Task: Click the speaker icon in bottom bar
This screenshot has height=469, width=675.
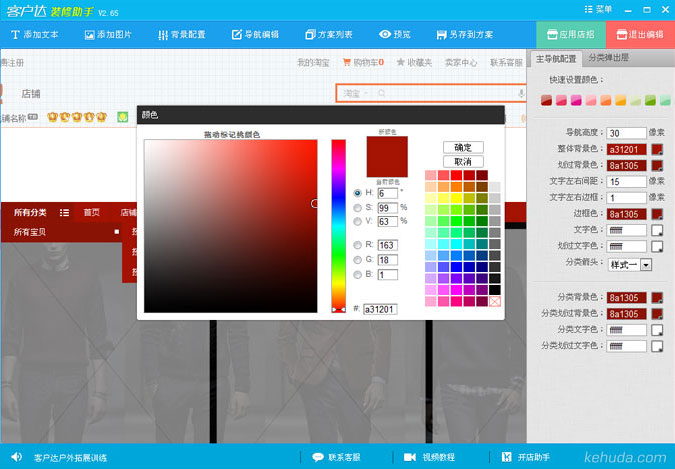Action: pos(17,457)
